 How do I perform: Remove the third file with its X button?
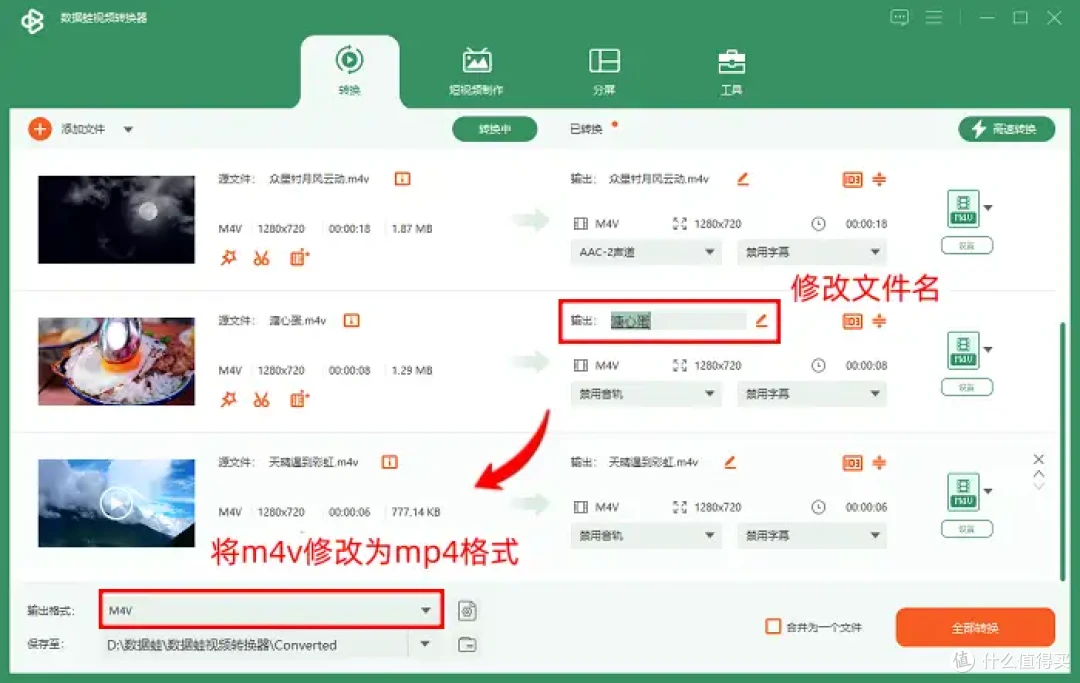point(1039,459)
